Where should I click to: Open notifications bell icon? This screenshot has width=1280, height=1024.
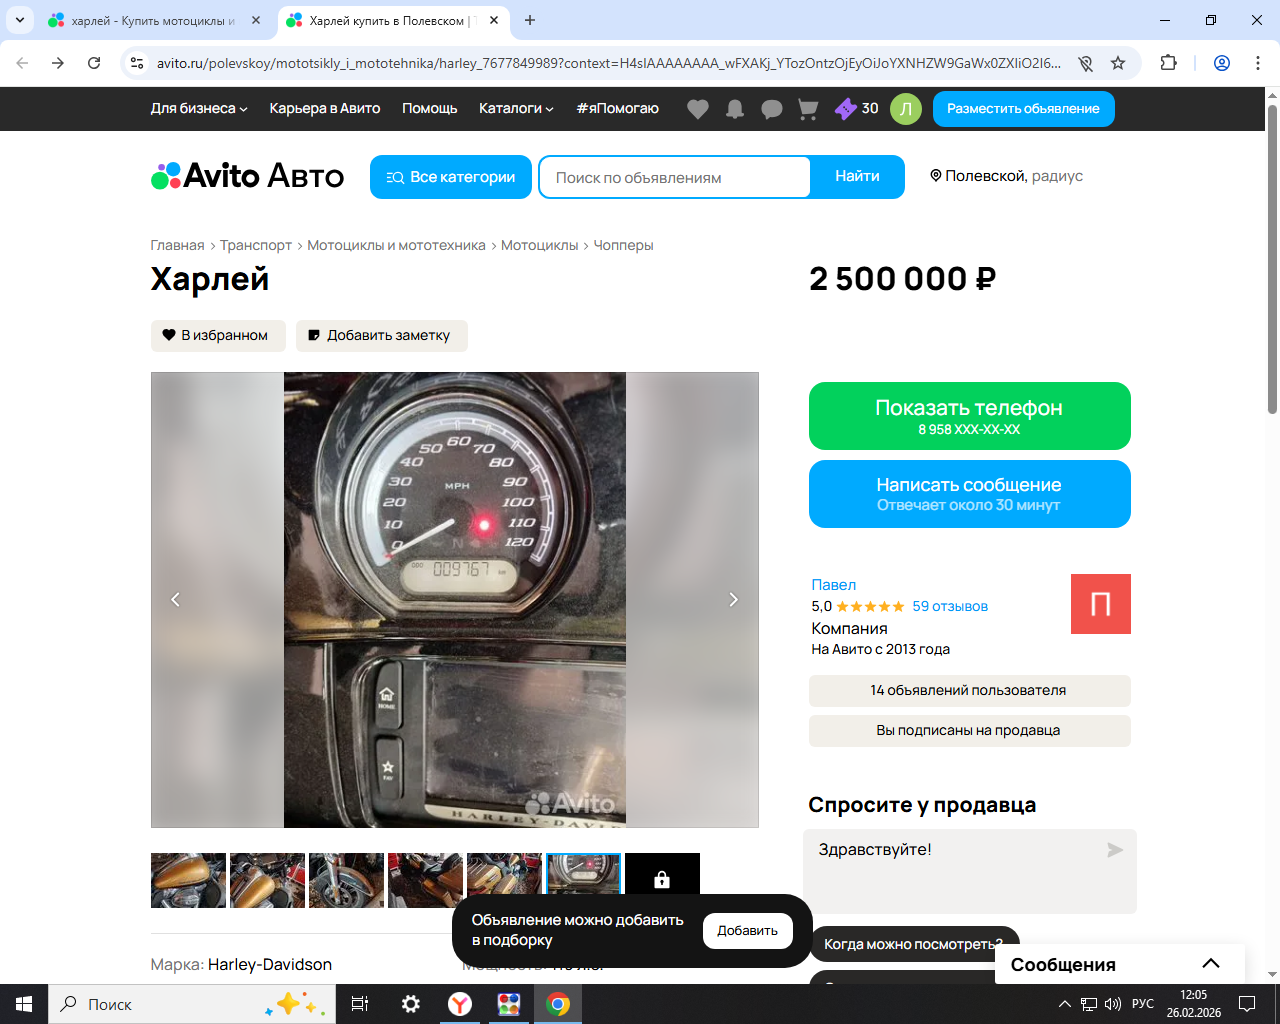pos(735,109)
